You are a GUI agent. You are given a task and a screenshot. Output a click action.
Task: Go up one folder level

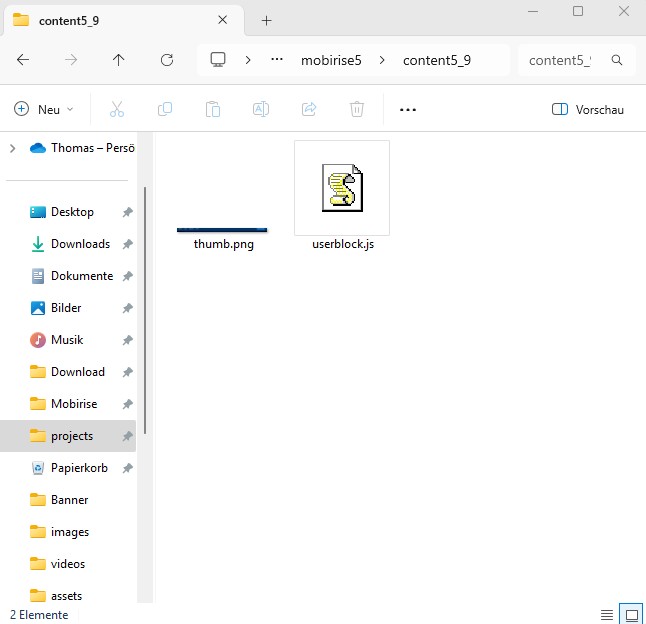119,60
